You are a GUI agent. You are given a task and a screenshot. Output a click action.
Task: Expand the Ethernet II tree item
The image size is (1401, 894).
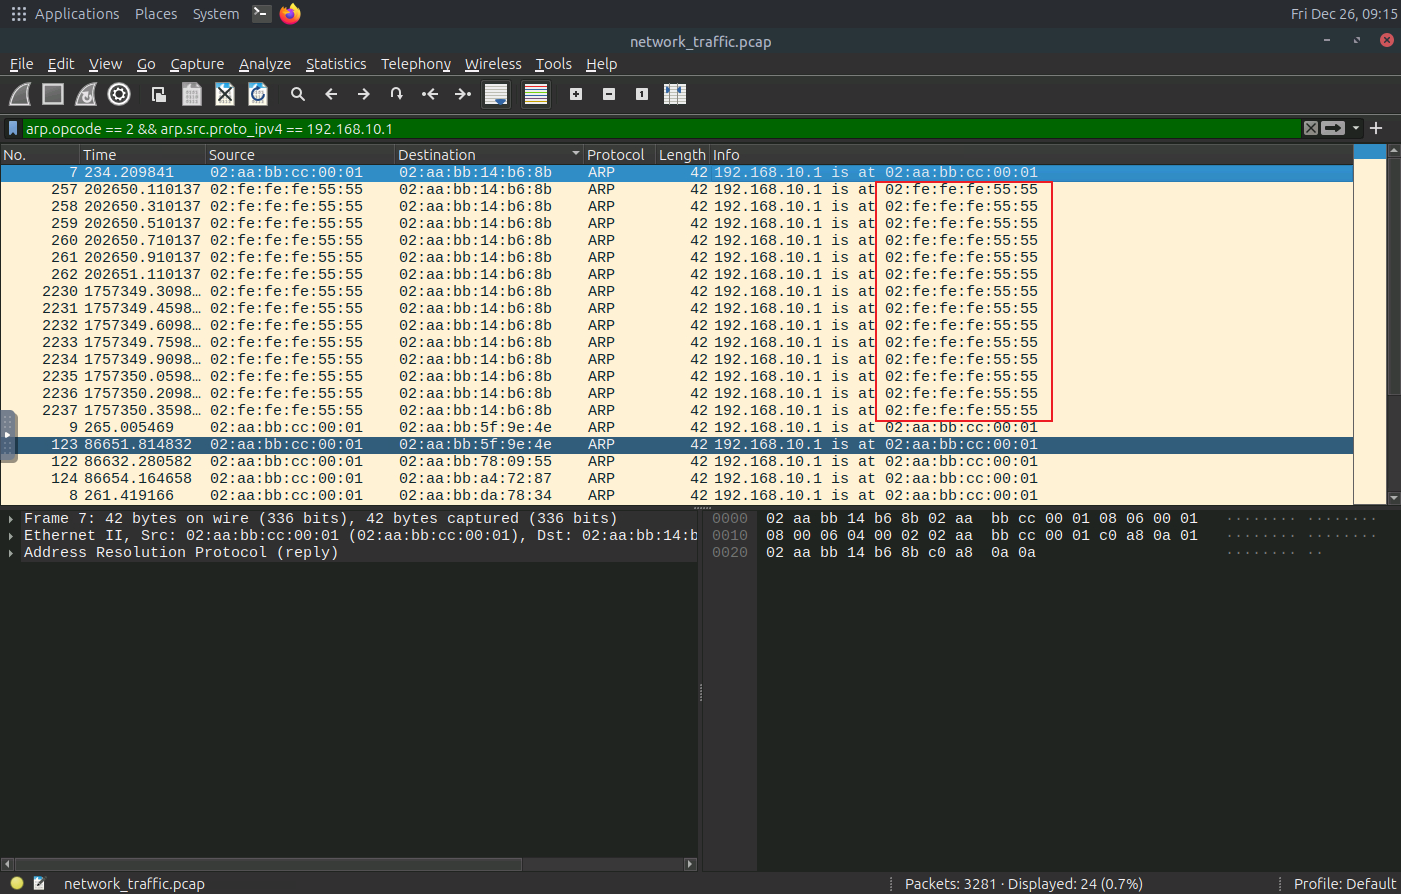pos(11,536)
